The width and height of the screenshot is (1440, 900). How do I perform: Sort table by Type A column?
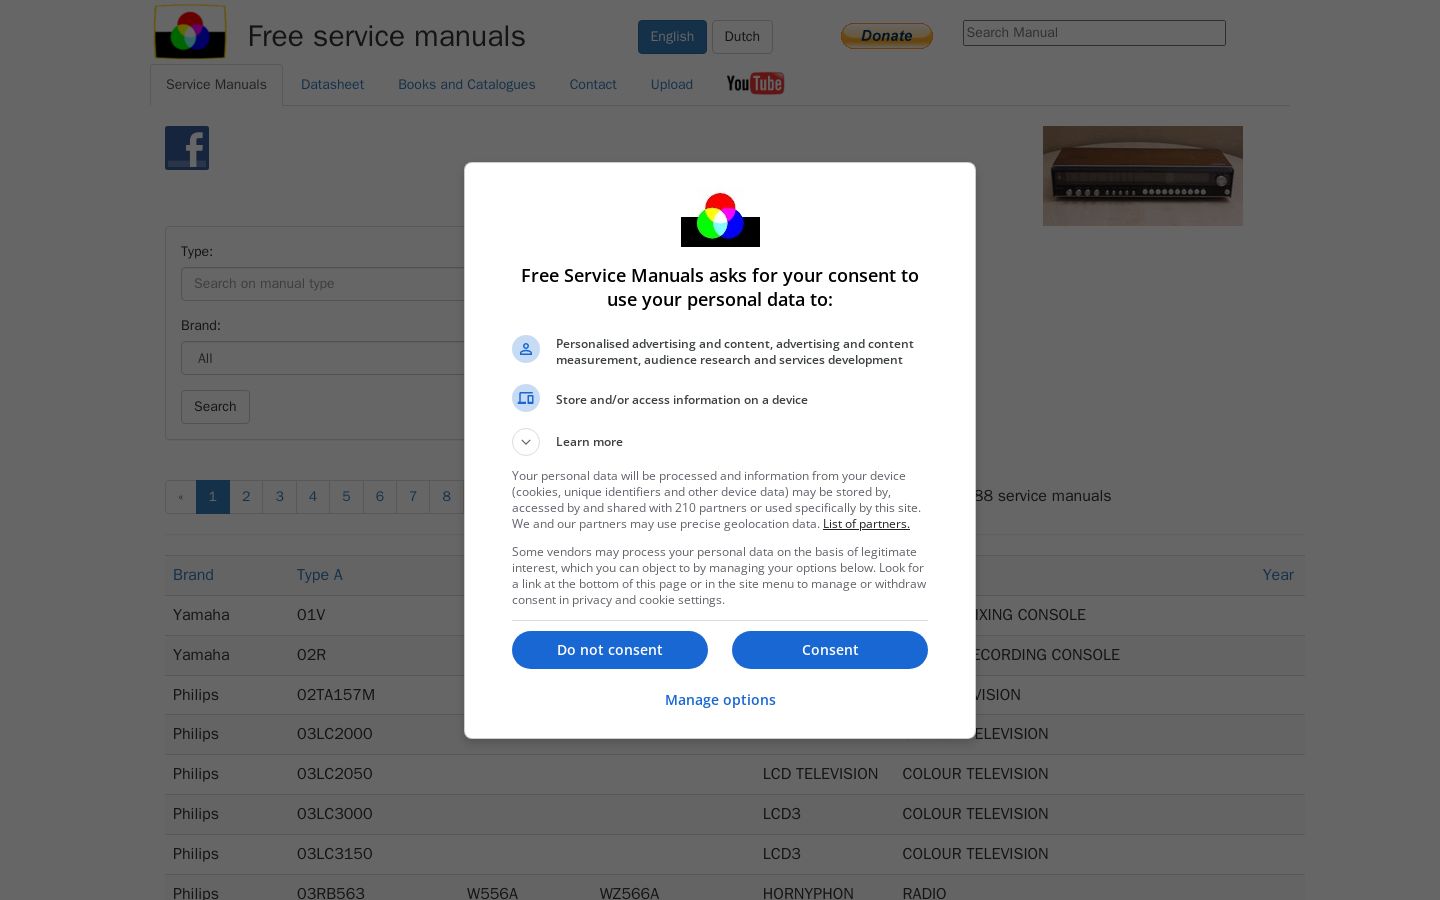[x=320, y=575]
